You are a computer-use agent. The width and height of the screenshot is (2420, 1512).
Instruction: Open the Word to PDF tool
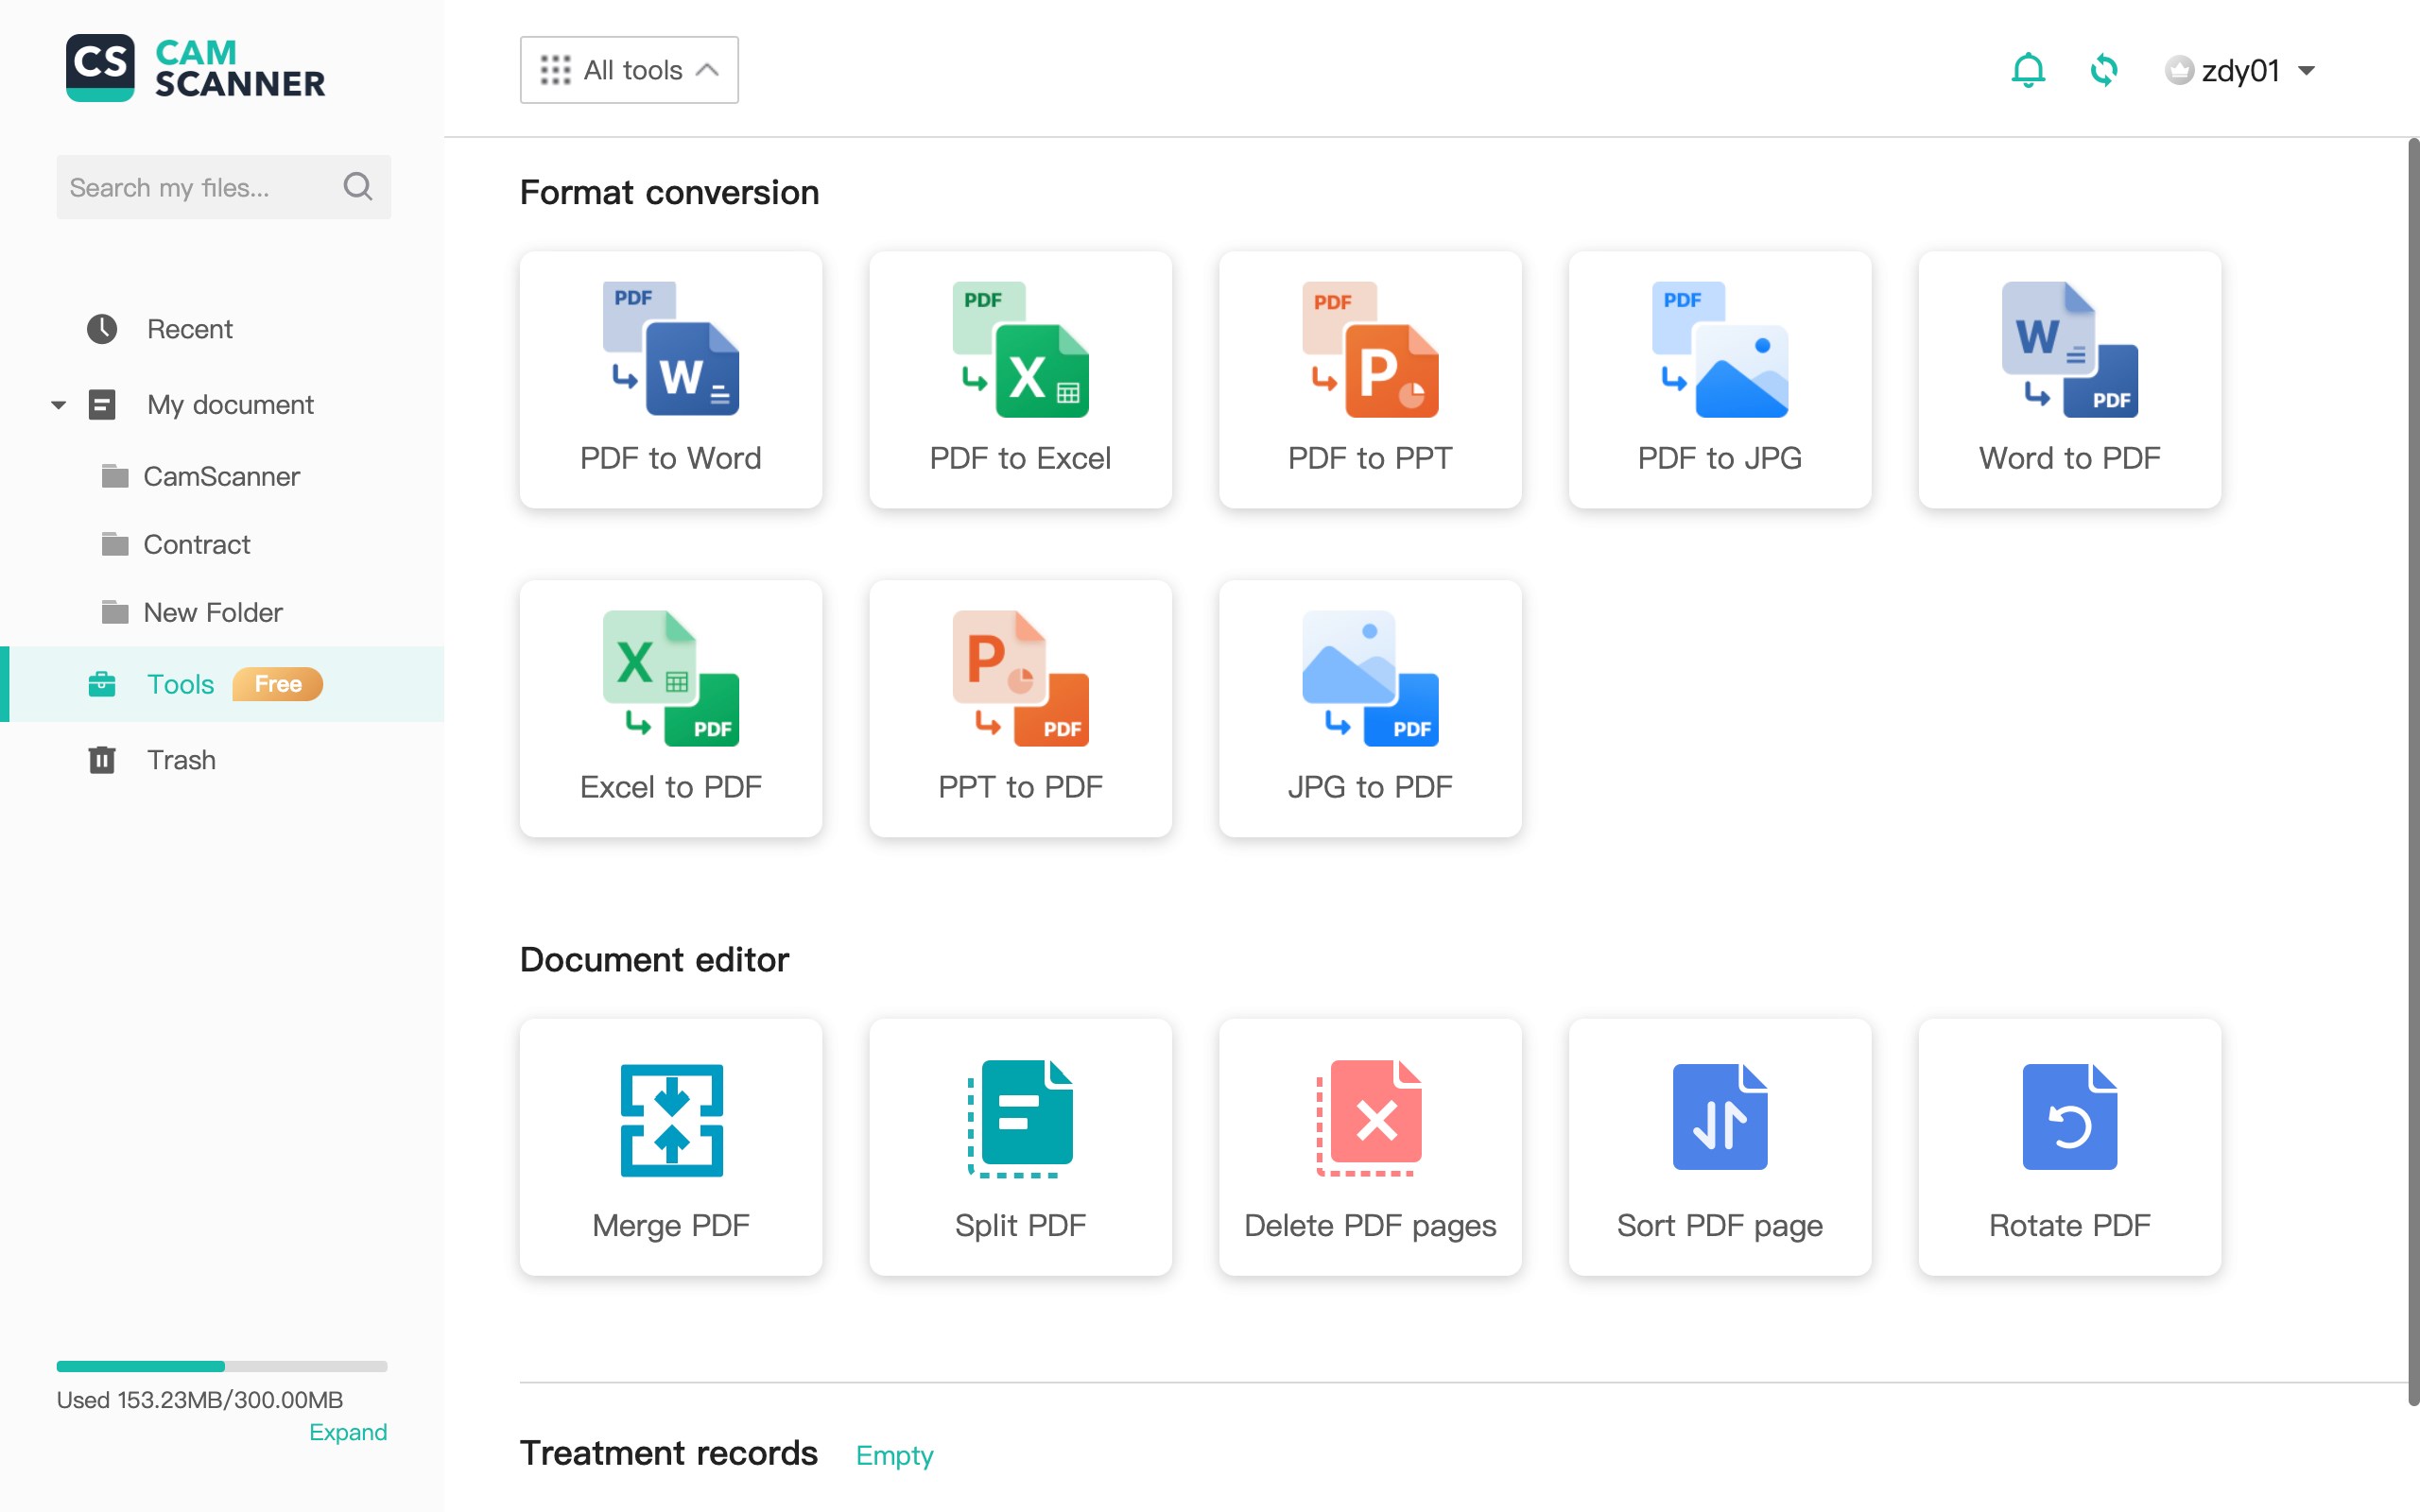tap(2069, 380)
